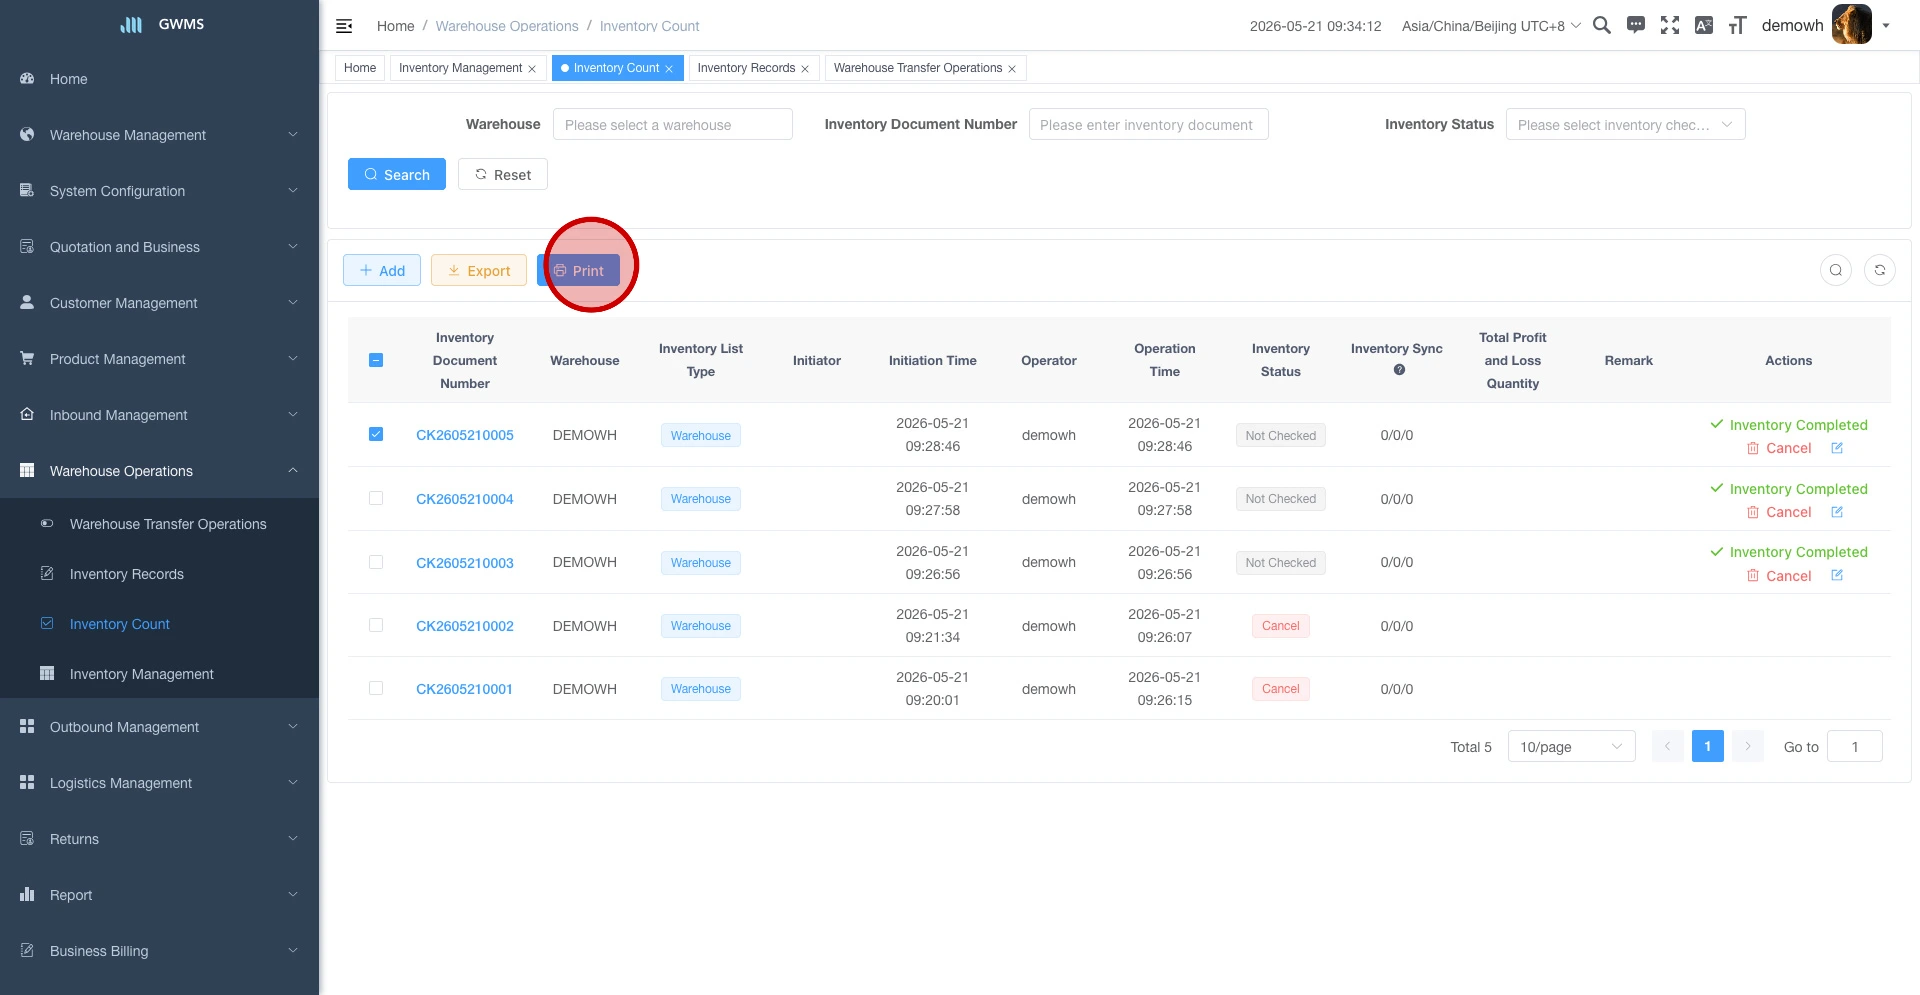This screenshot has width=1920, height=995.
Task: Click the GWMS logo
Action: (x=160, y=24)
